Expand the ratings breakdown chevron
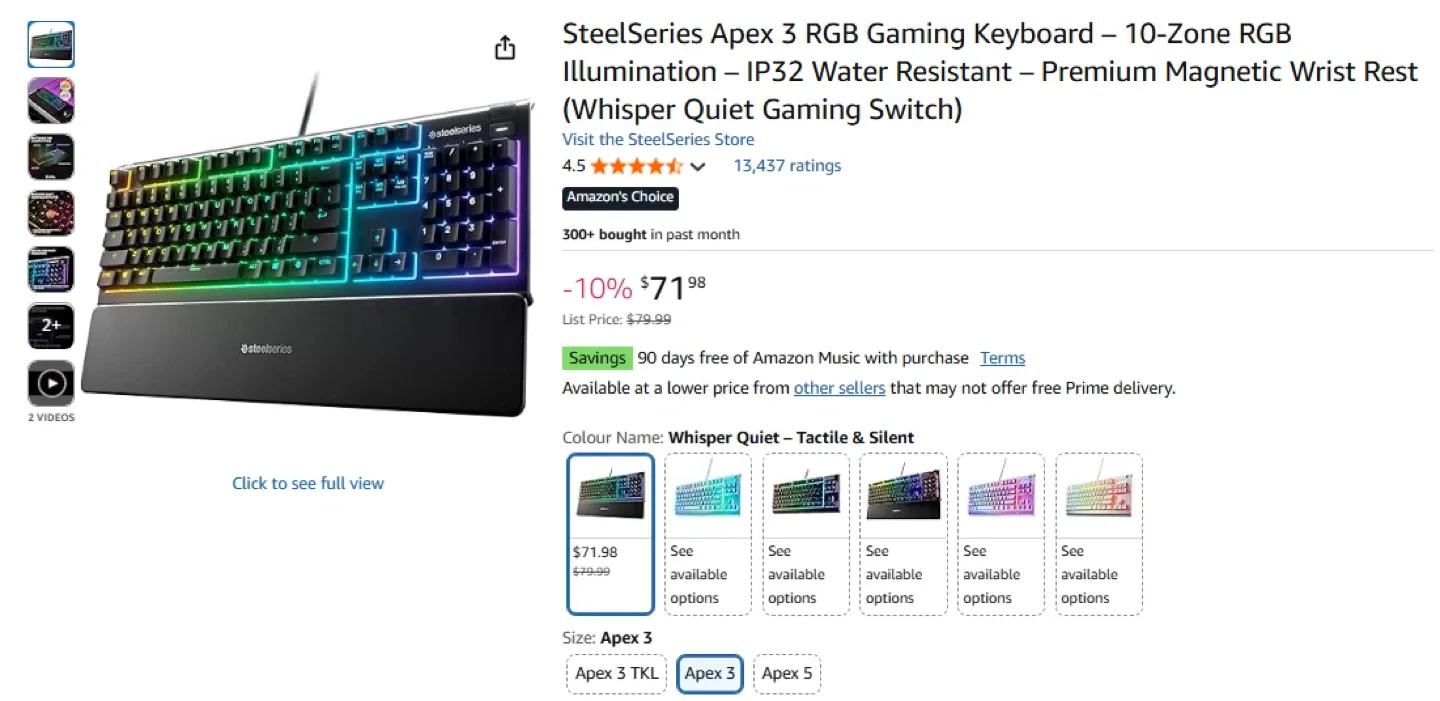 [x=698, y=166]
